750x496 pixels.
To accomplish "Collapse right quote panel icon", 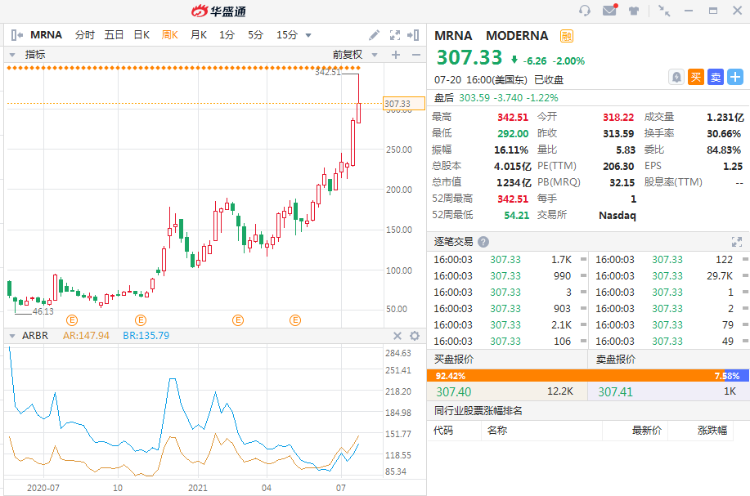I will [413, 35].
